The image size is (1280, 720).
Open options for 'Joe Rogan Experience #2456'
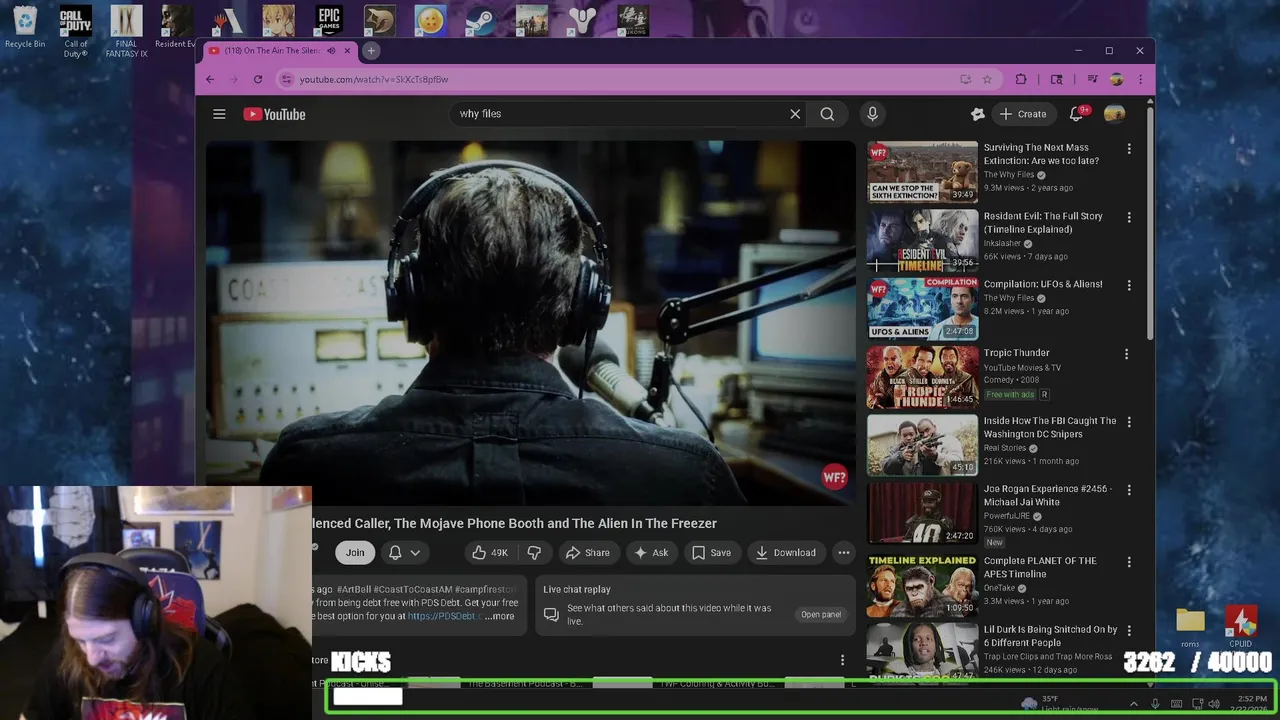pos(1129,490)
